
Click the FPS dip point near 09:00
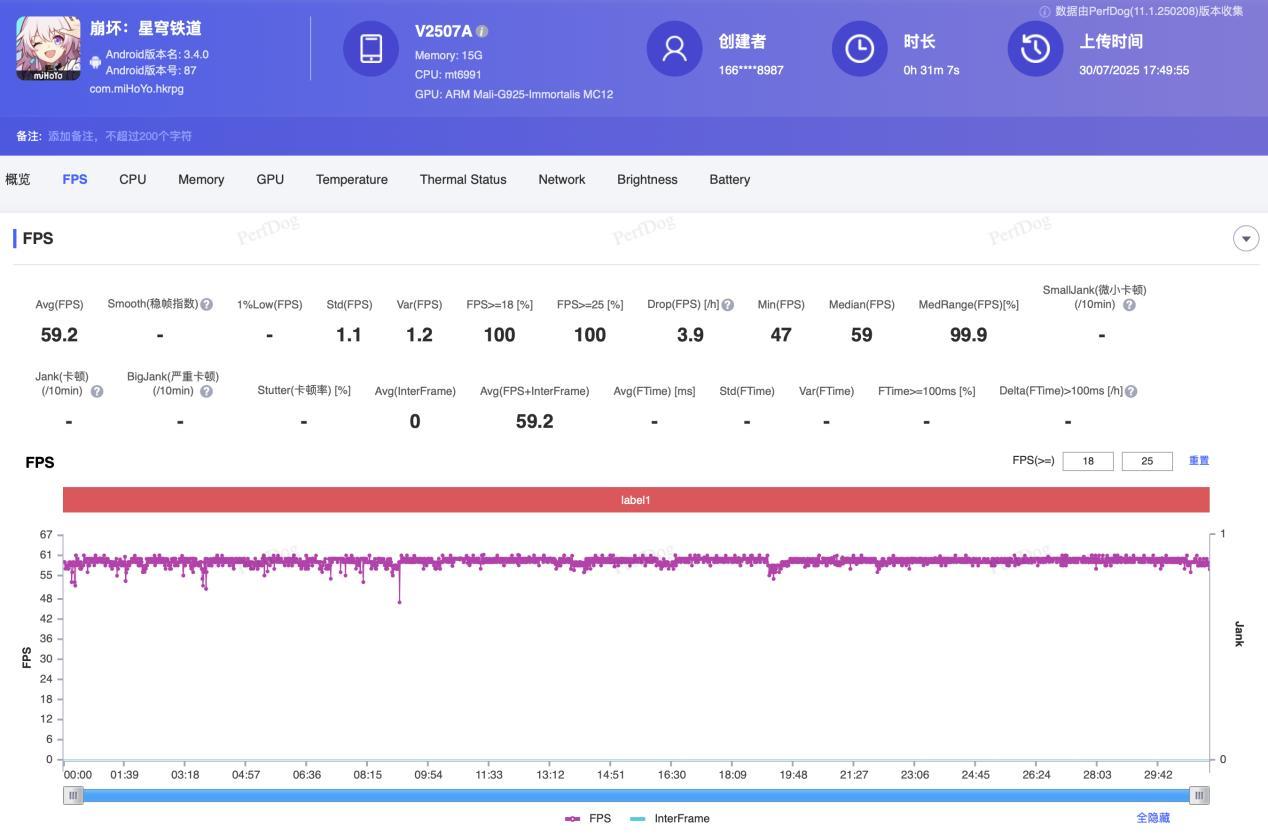(400, 602)
